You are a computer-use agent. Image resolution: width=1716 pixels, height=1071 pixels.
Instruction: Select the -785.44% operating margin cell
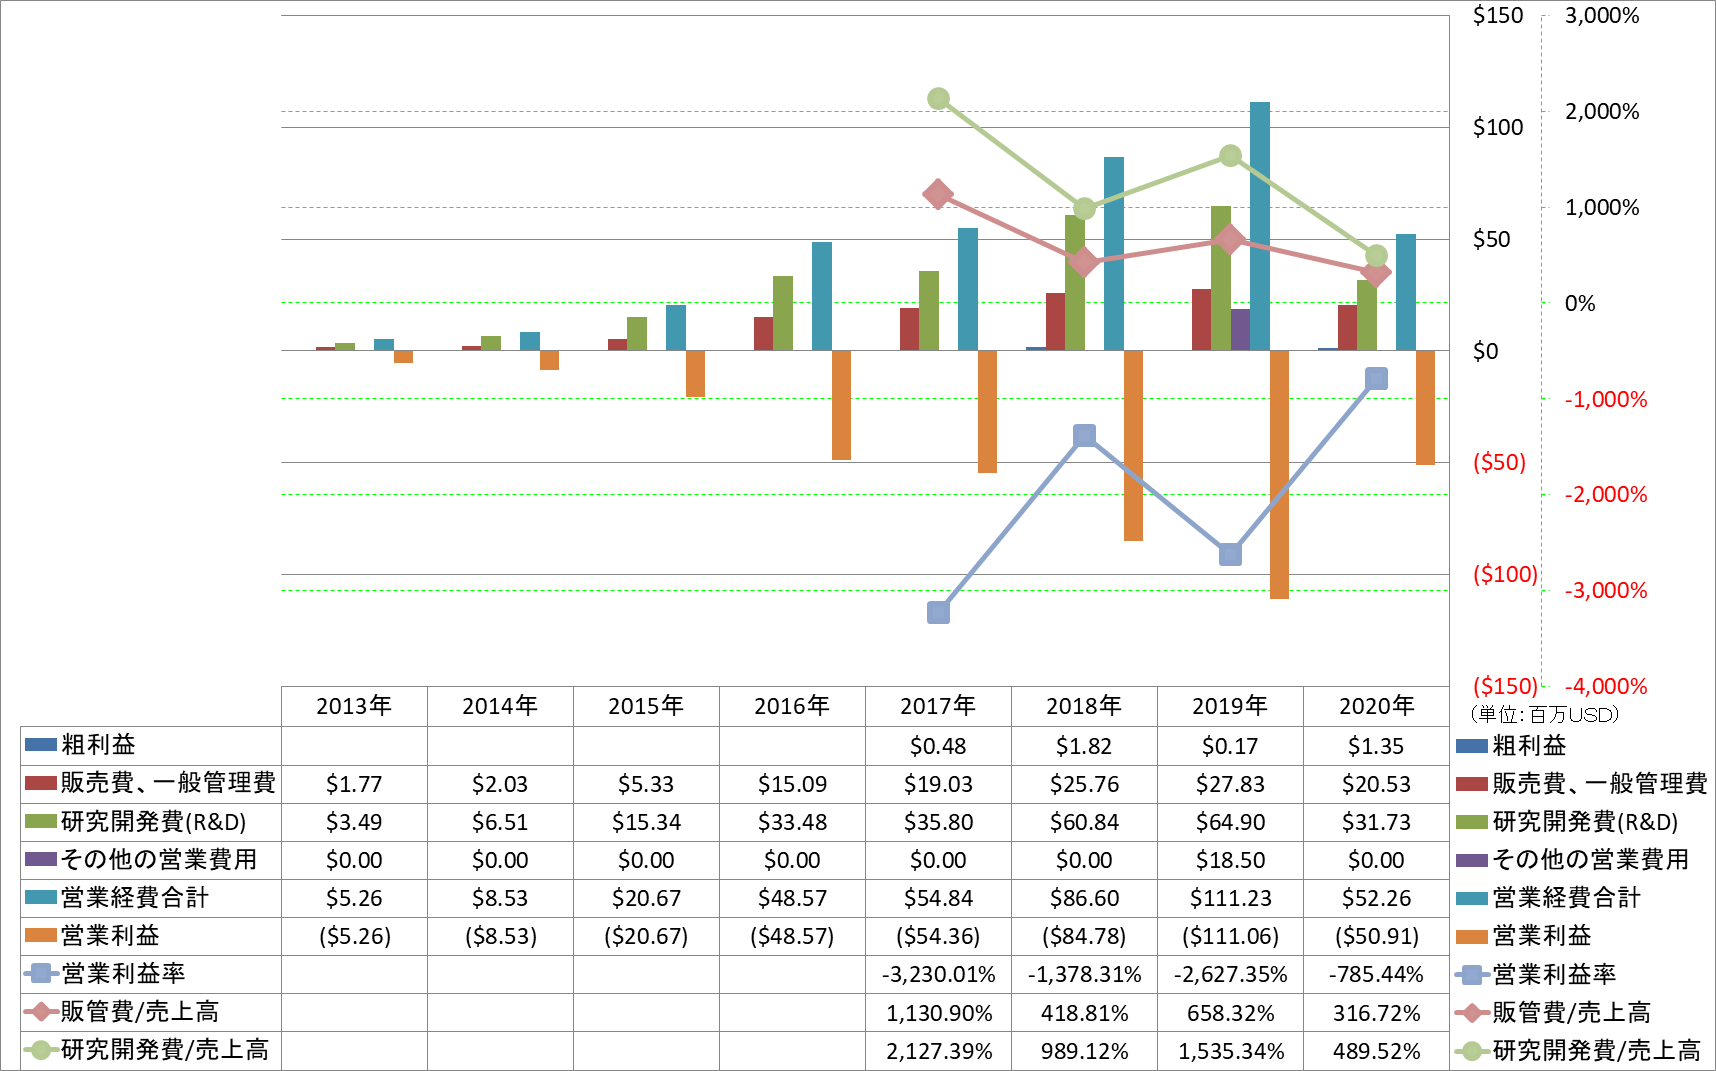[x=1376, y=974]
